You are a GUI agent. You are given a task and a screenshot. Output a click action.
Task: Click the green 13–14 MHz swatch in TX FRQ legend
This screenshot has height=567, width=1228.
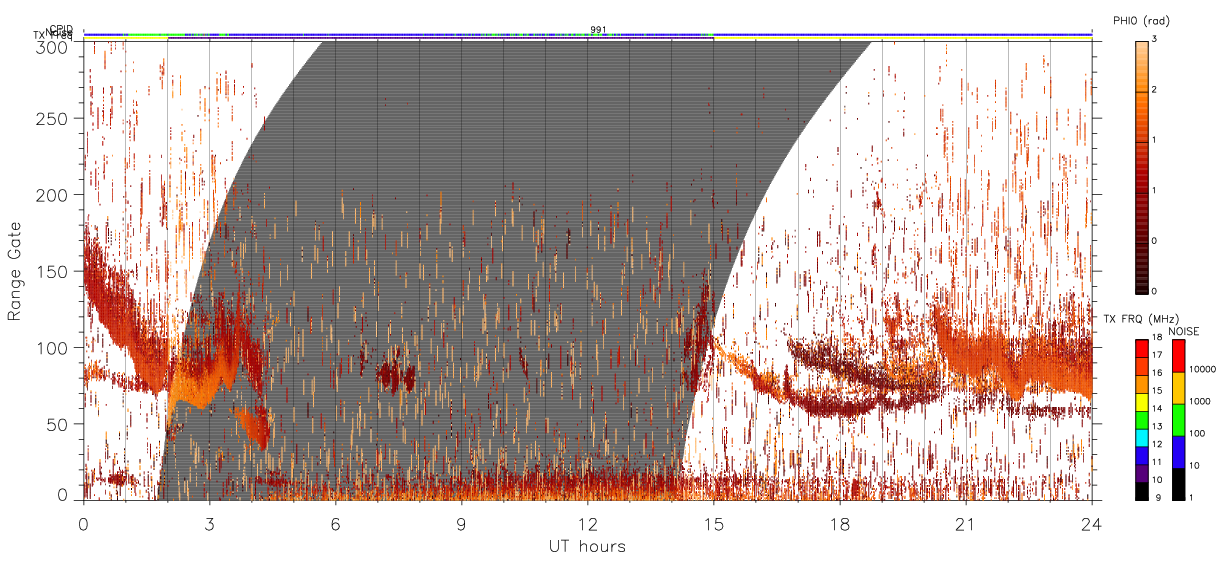1142,420
